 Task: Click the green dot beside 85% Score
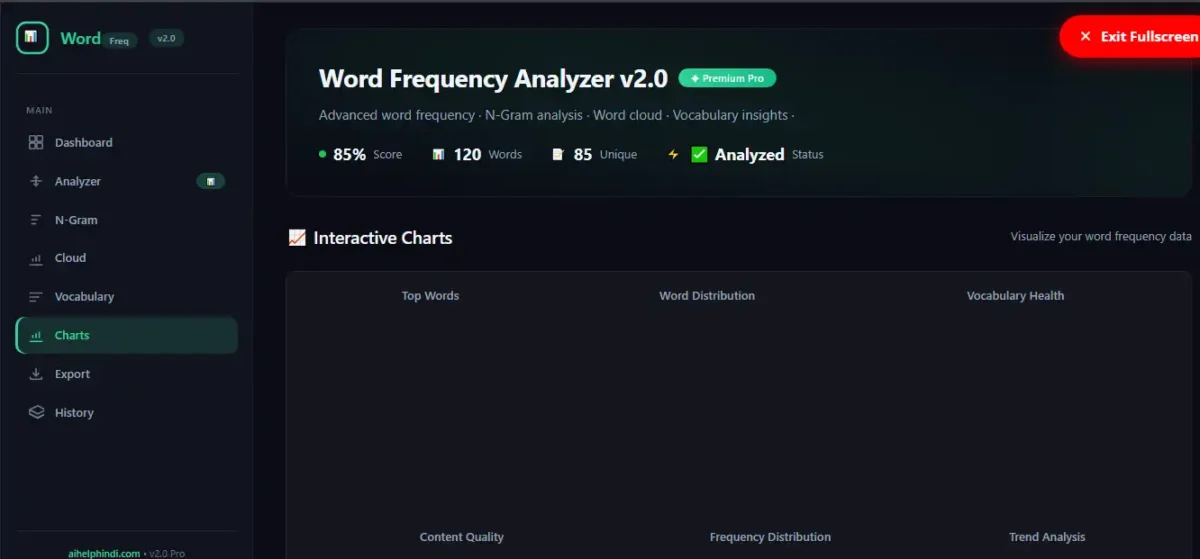click(x=322, y=155)
